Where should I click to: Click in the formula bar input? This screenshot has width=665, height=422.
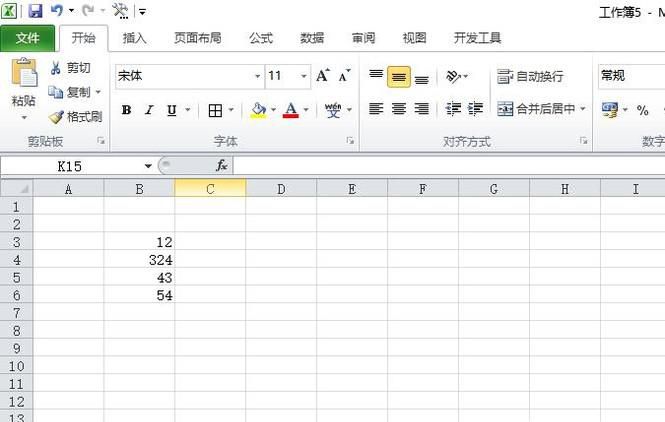click(449, 165)
